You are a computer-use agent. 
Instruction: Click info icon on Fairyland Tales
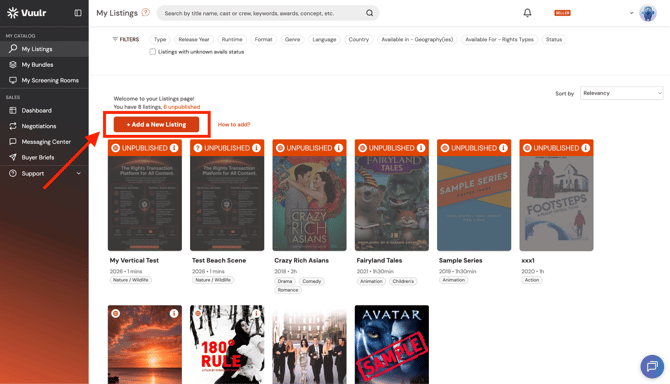click(x=421, y=148)
